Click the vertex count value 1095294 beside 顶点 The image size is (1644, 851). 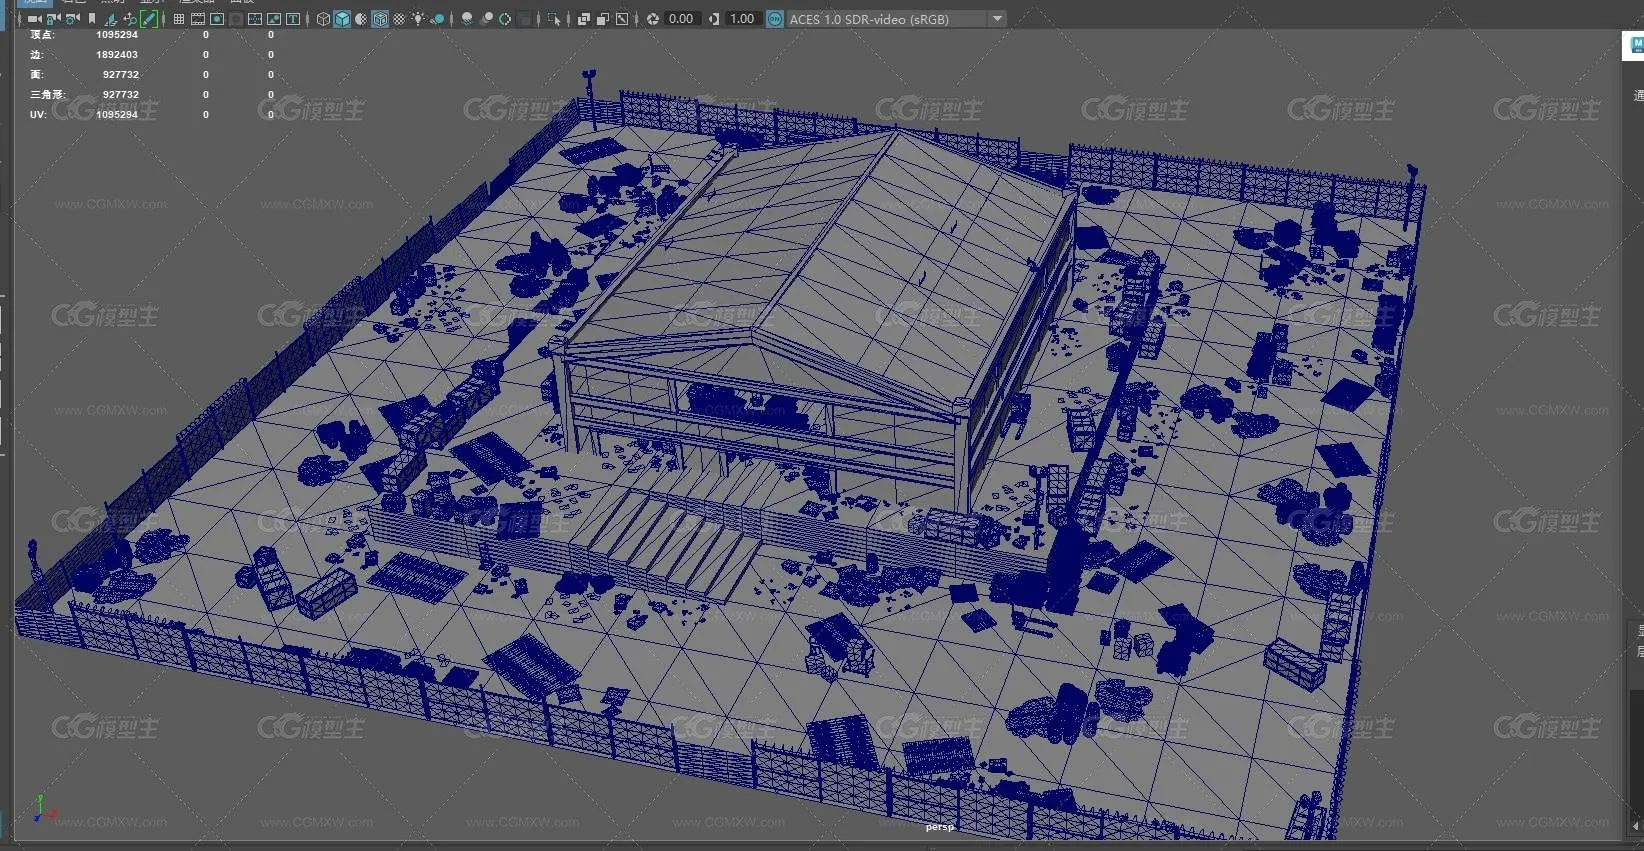click(117, 35)
